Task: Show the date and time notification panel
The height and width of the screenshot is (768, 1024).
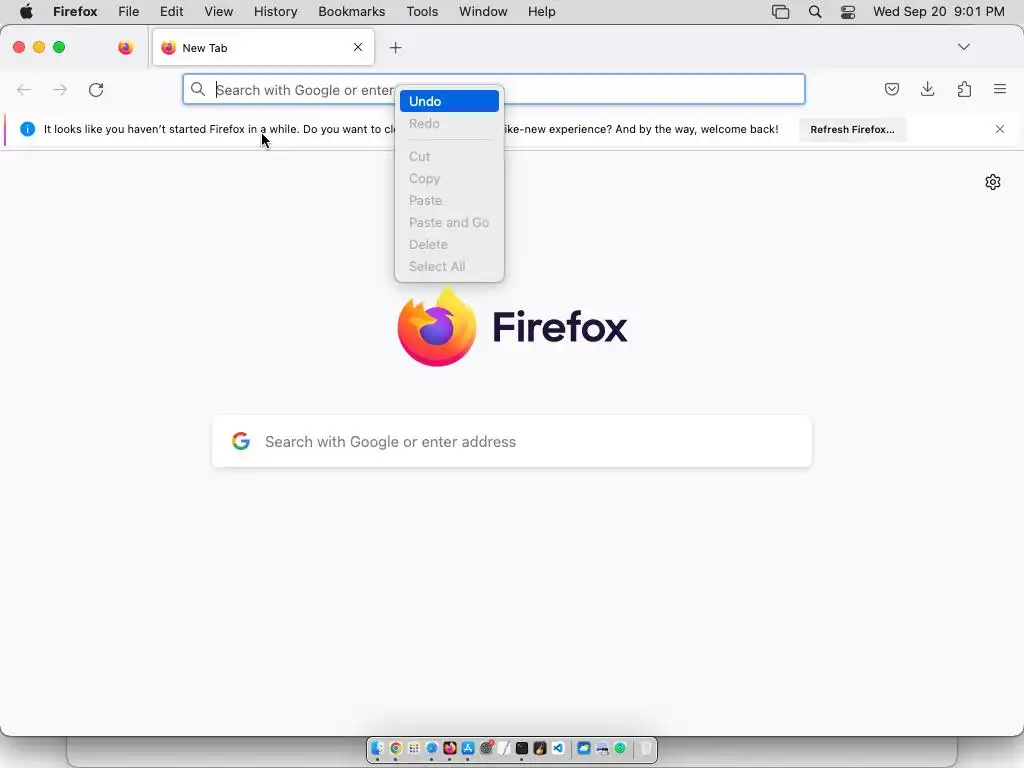Action: coord(938,12)
